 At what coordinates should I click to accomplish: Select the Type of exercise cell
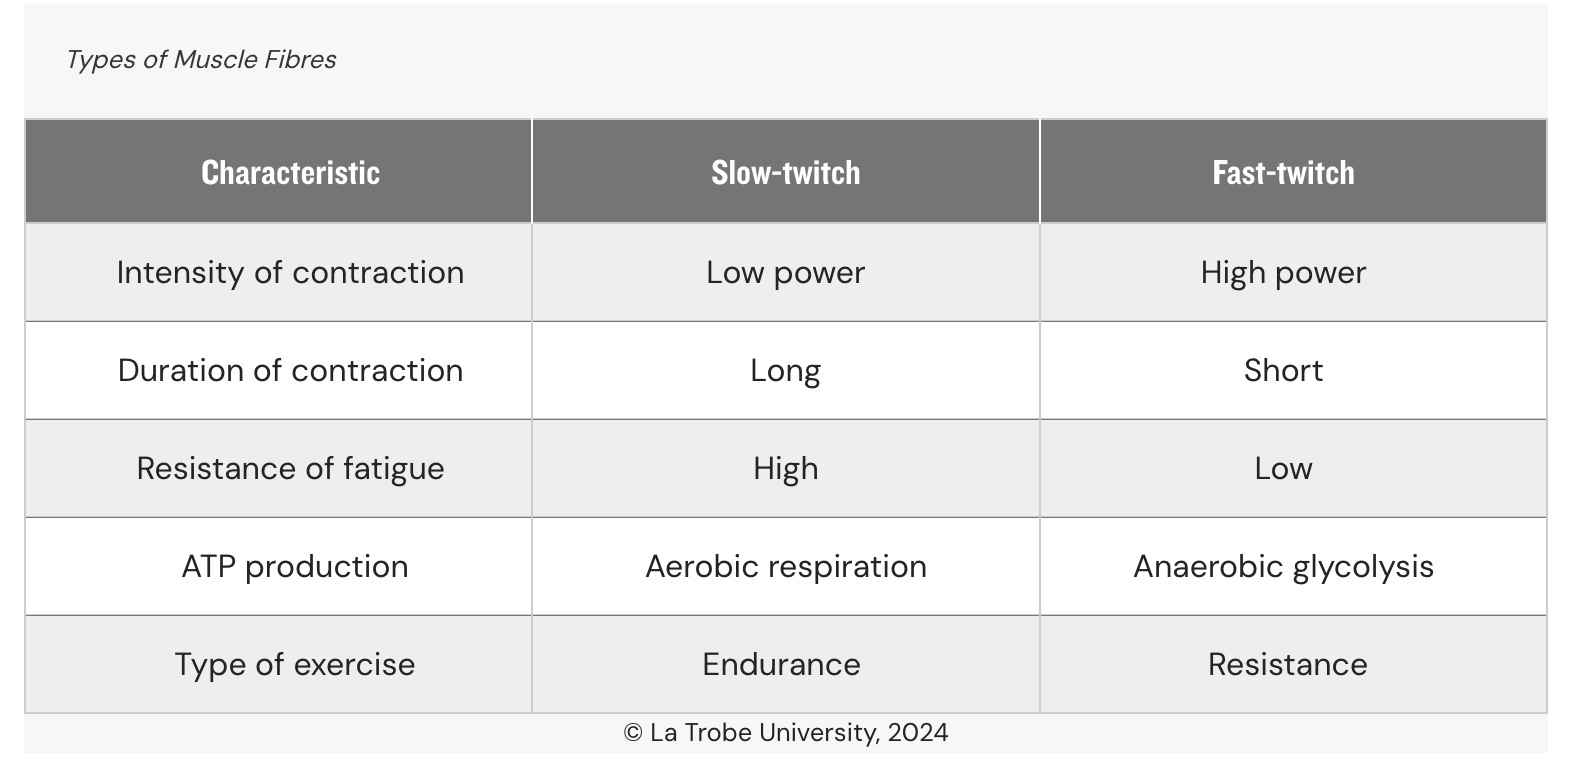(x=279, y=664)
